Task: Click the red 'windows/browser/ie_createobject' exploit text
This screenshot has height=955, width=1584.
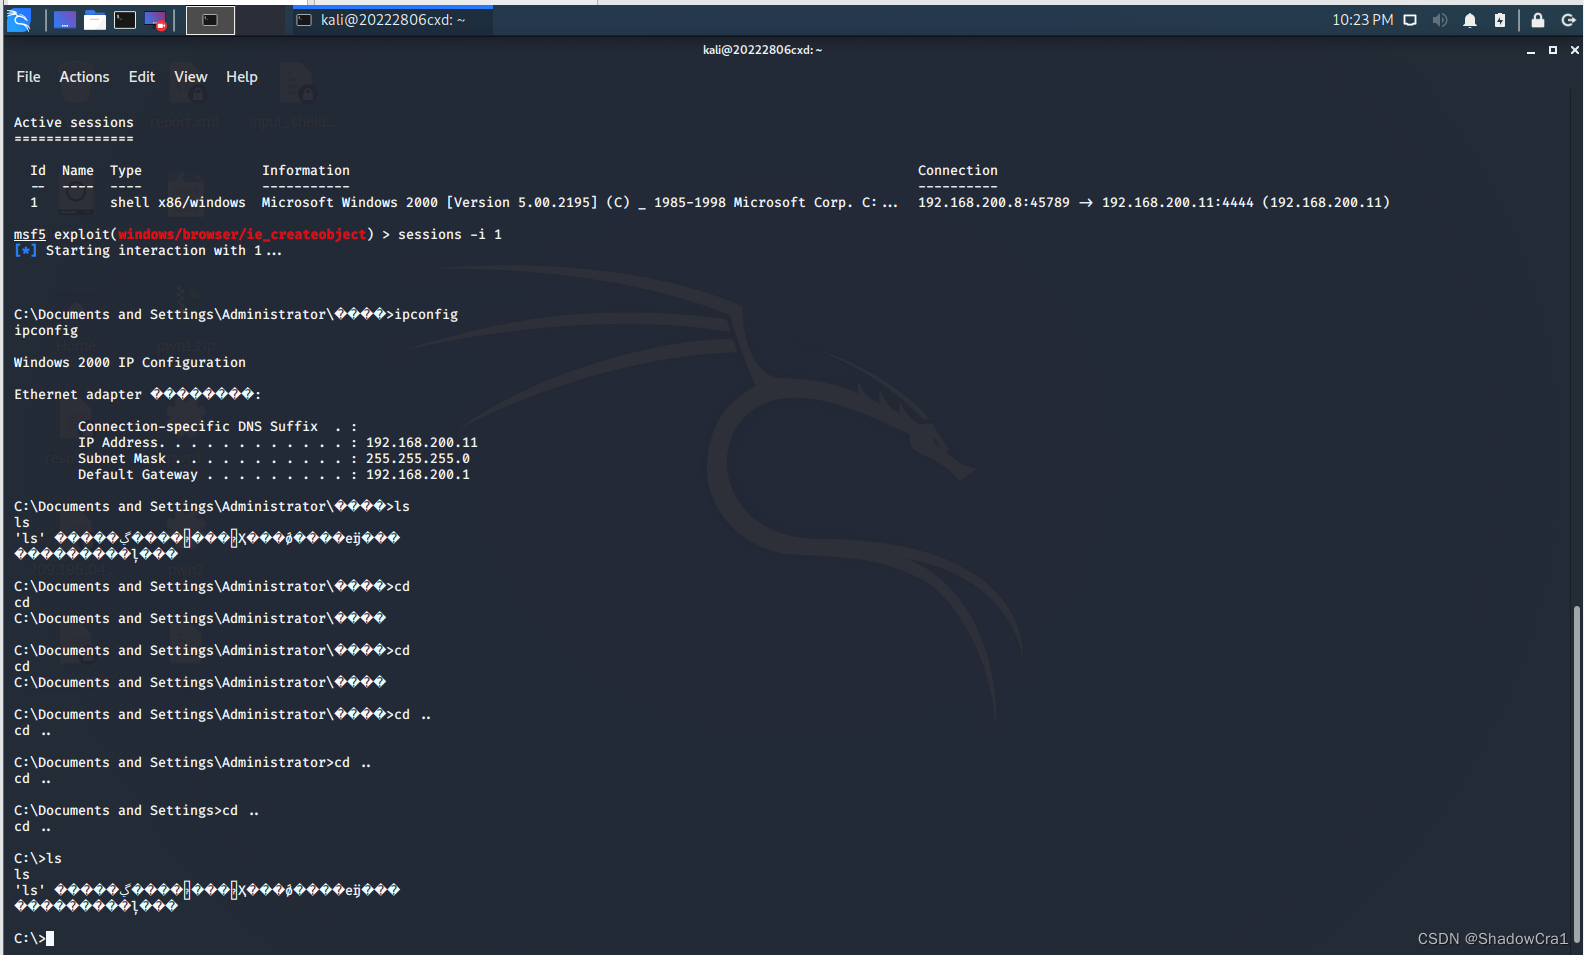Action: (x=242, y=234)
